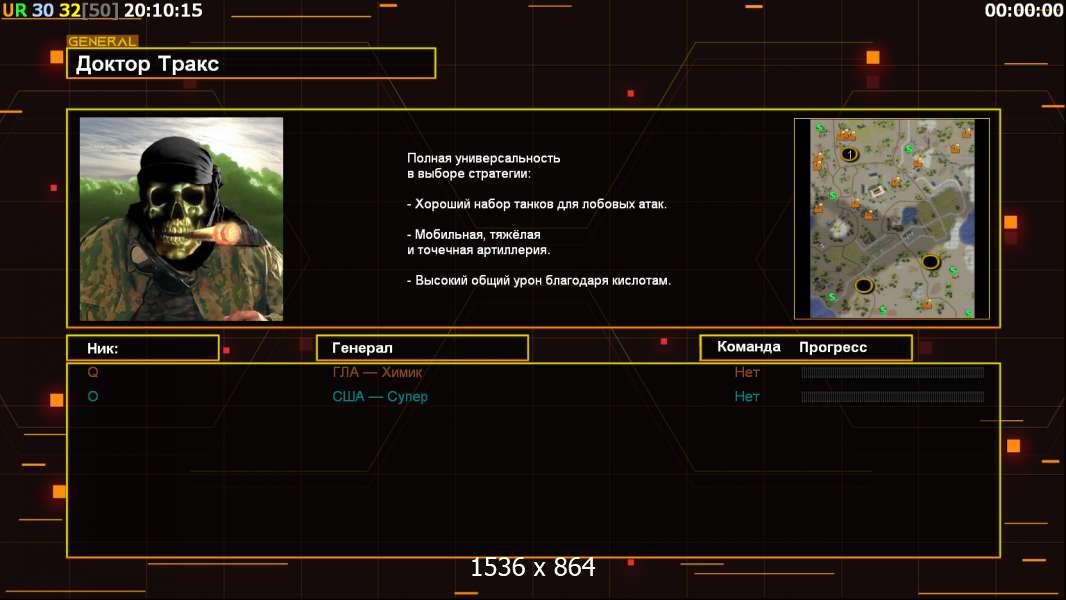
Task: Click loading progress bar for player O
Action: 893,397
